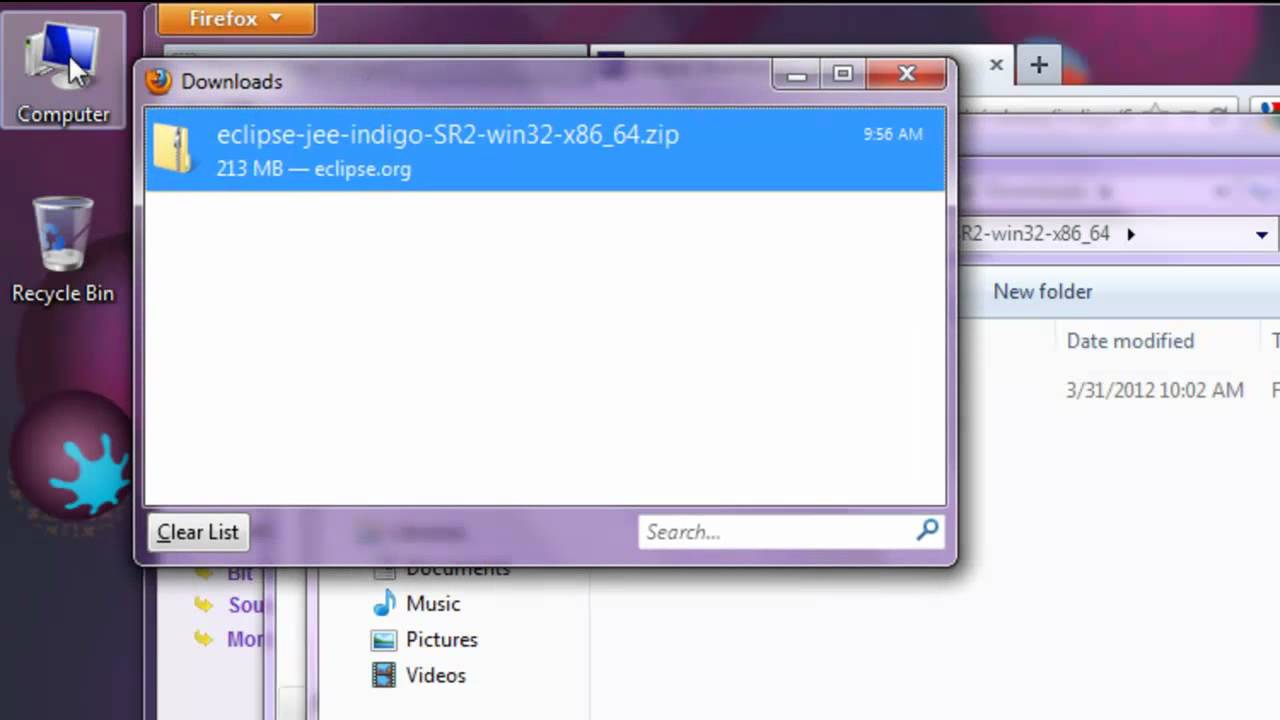
Task: Open the Explorer address bar dropdown arrow
Action: pos(1262,235)
